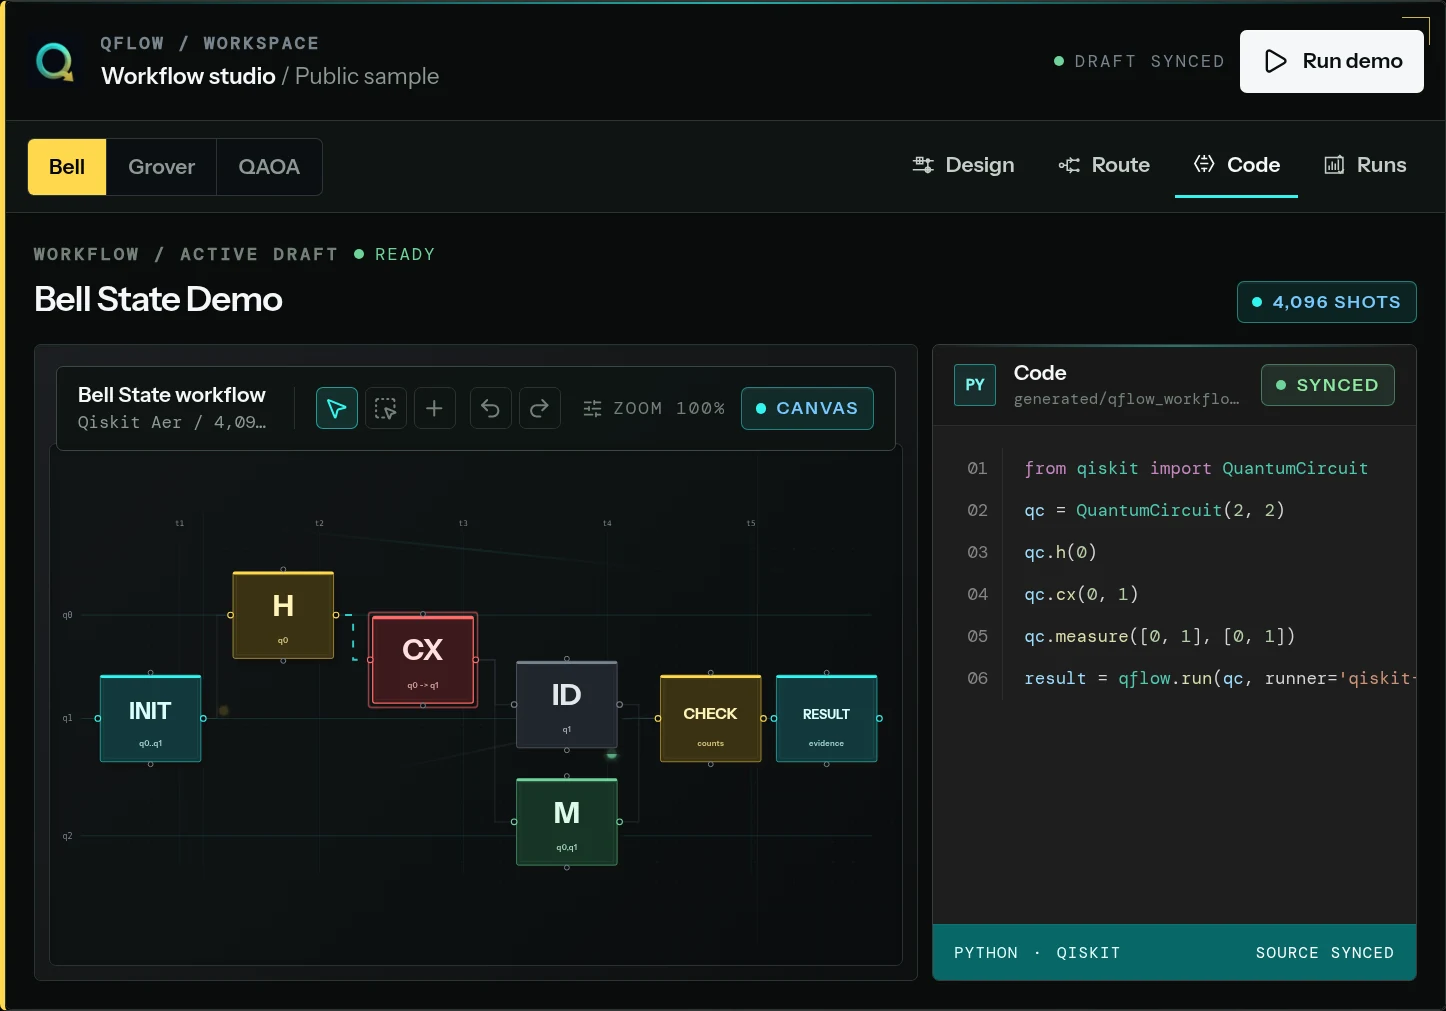Image resolution: width=1446 pixels, height=1011 pixels.
Task: Click PYTHON · QISKIT footer label
Action: 1037,953
